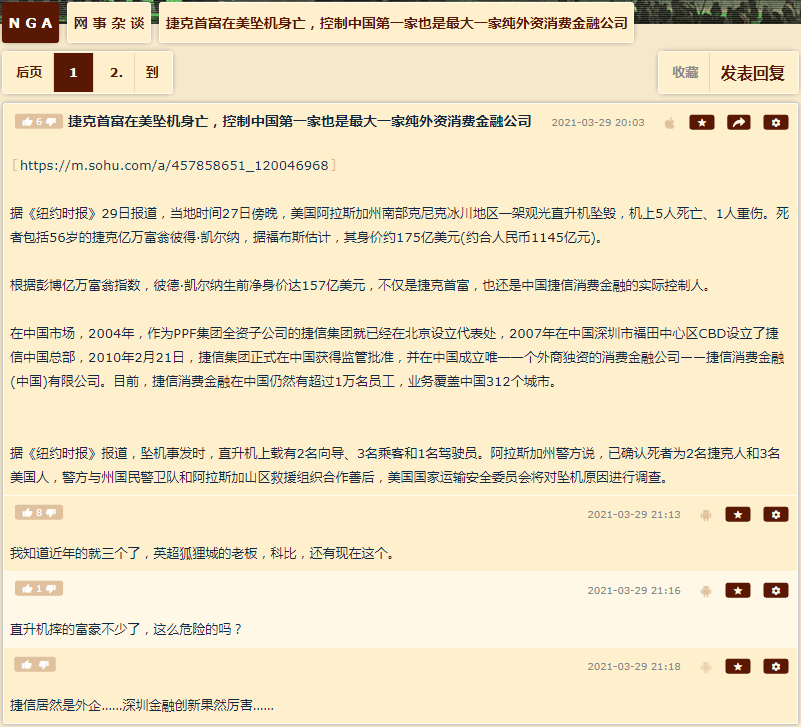Click the timestamp 2021-03-29 21:13
This screenshot has height=727, width=801.
coord(634,514)
